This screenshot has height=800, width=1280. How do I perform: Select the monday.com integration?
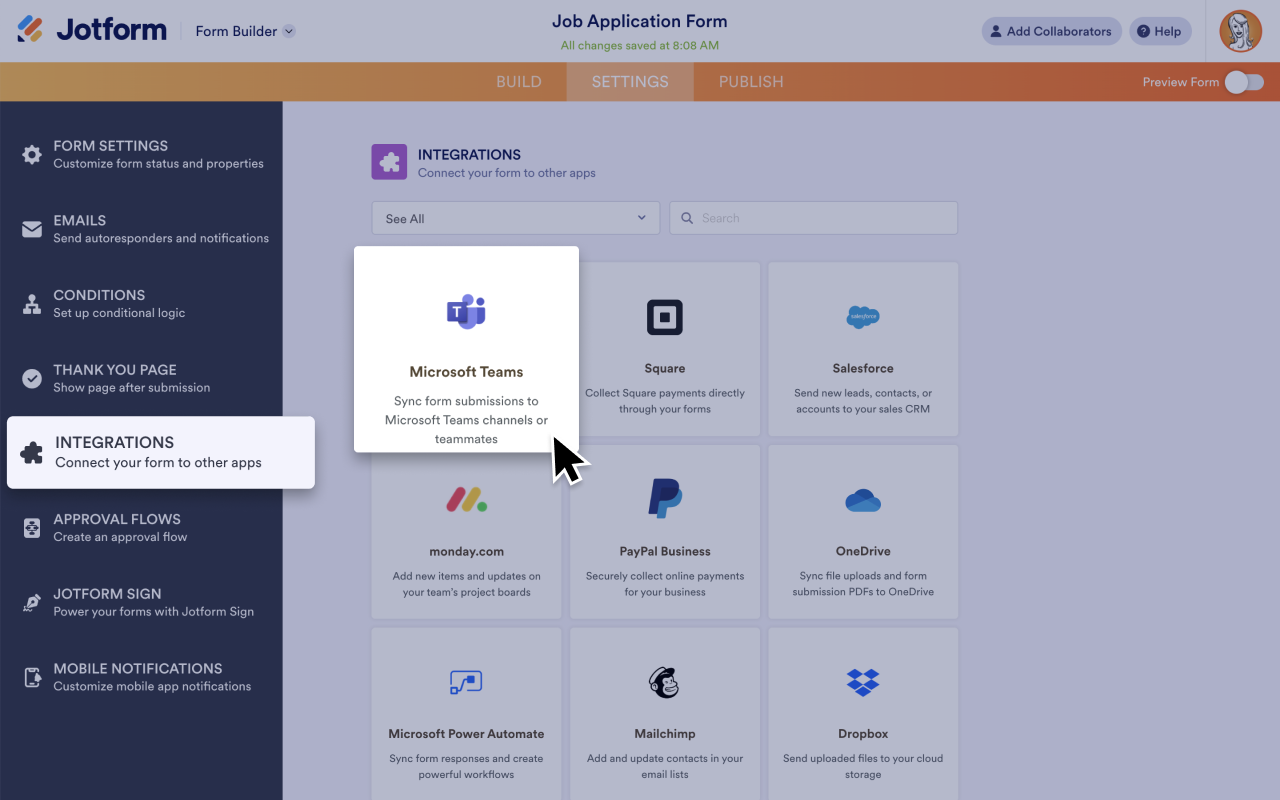pyautogui.click(x=466, y=500)
